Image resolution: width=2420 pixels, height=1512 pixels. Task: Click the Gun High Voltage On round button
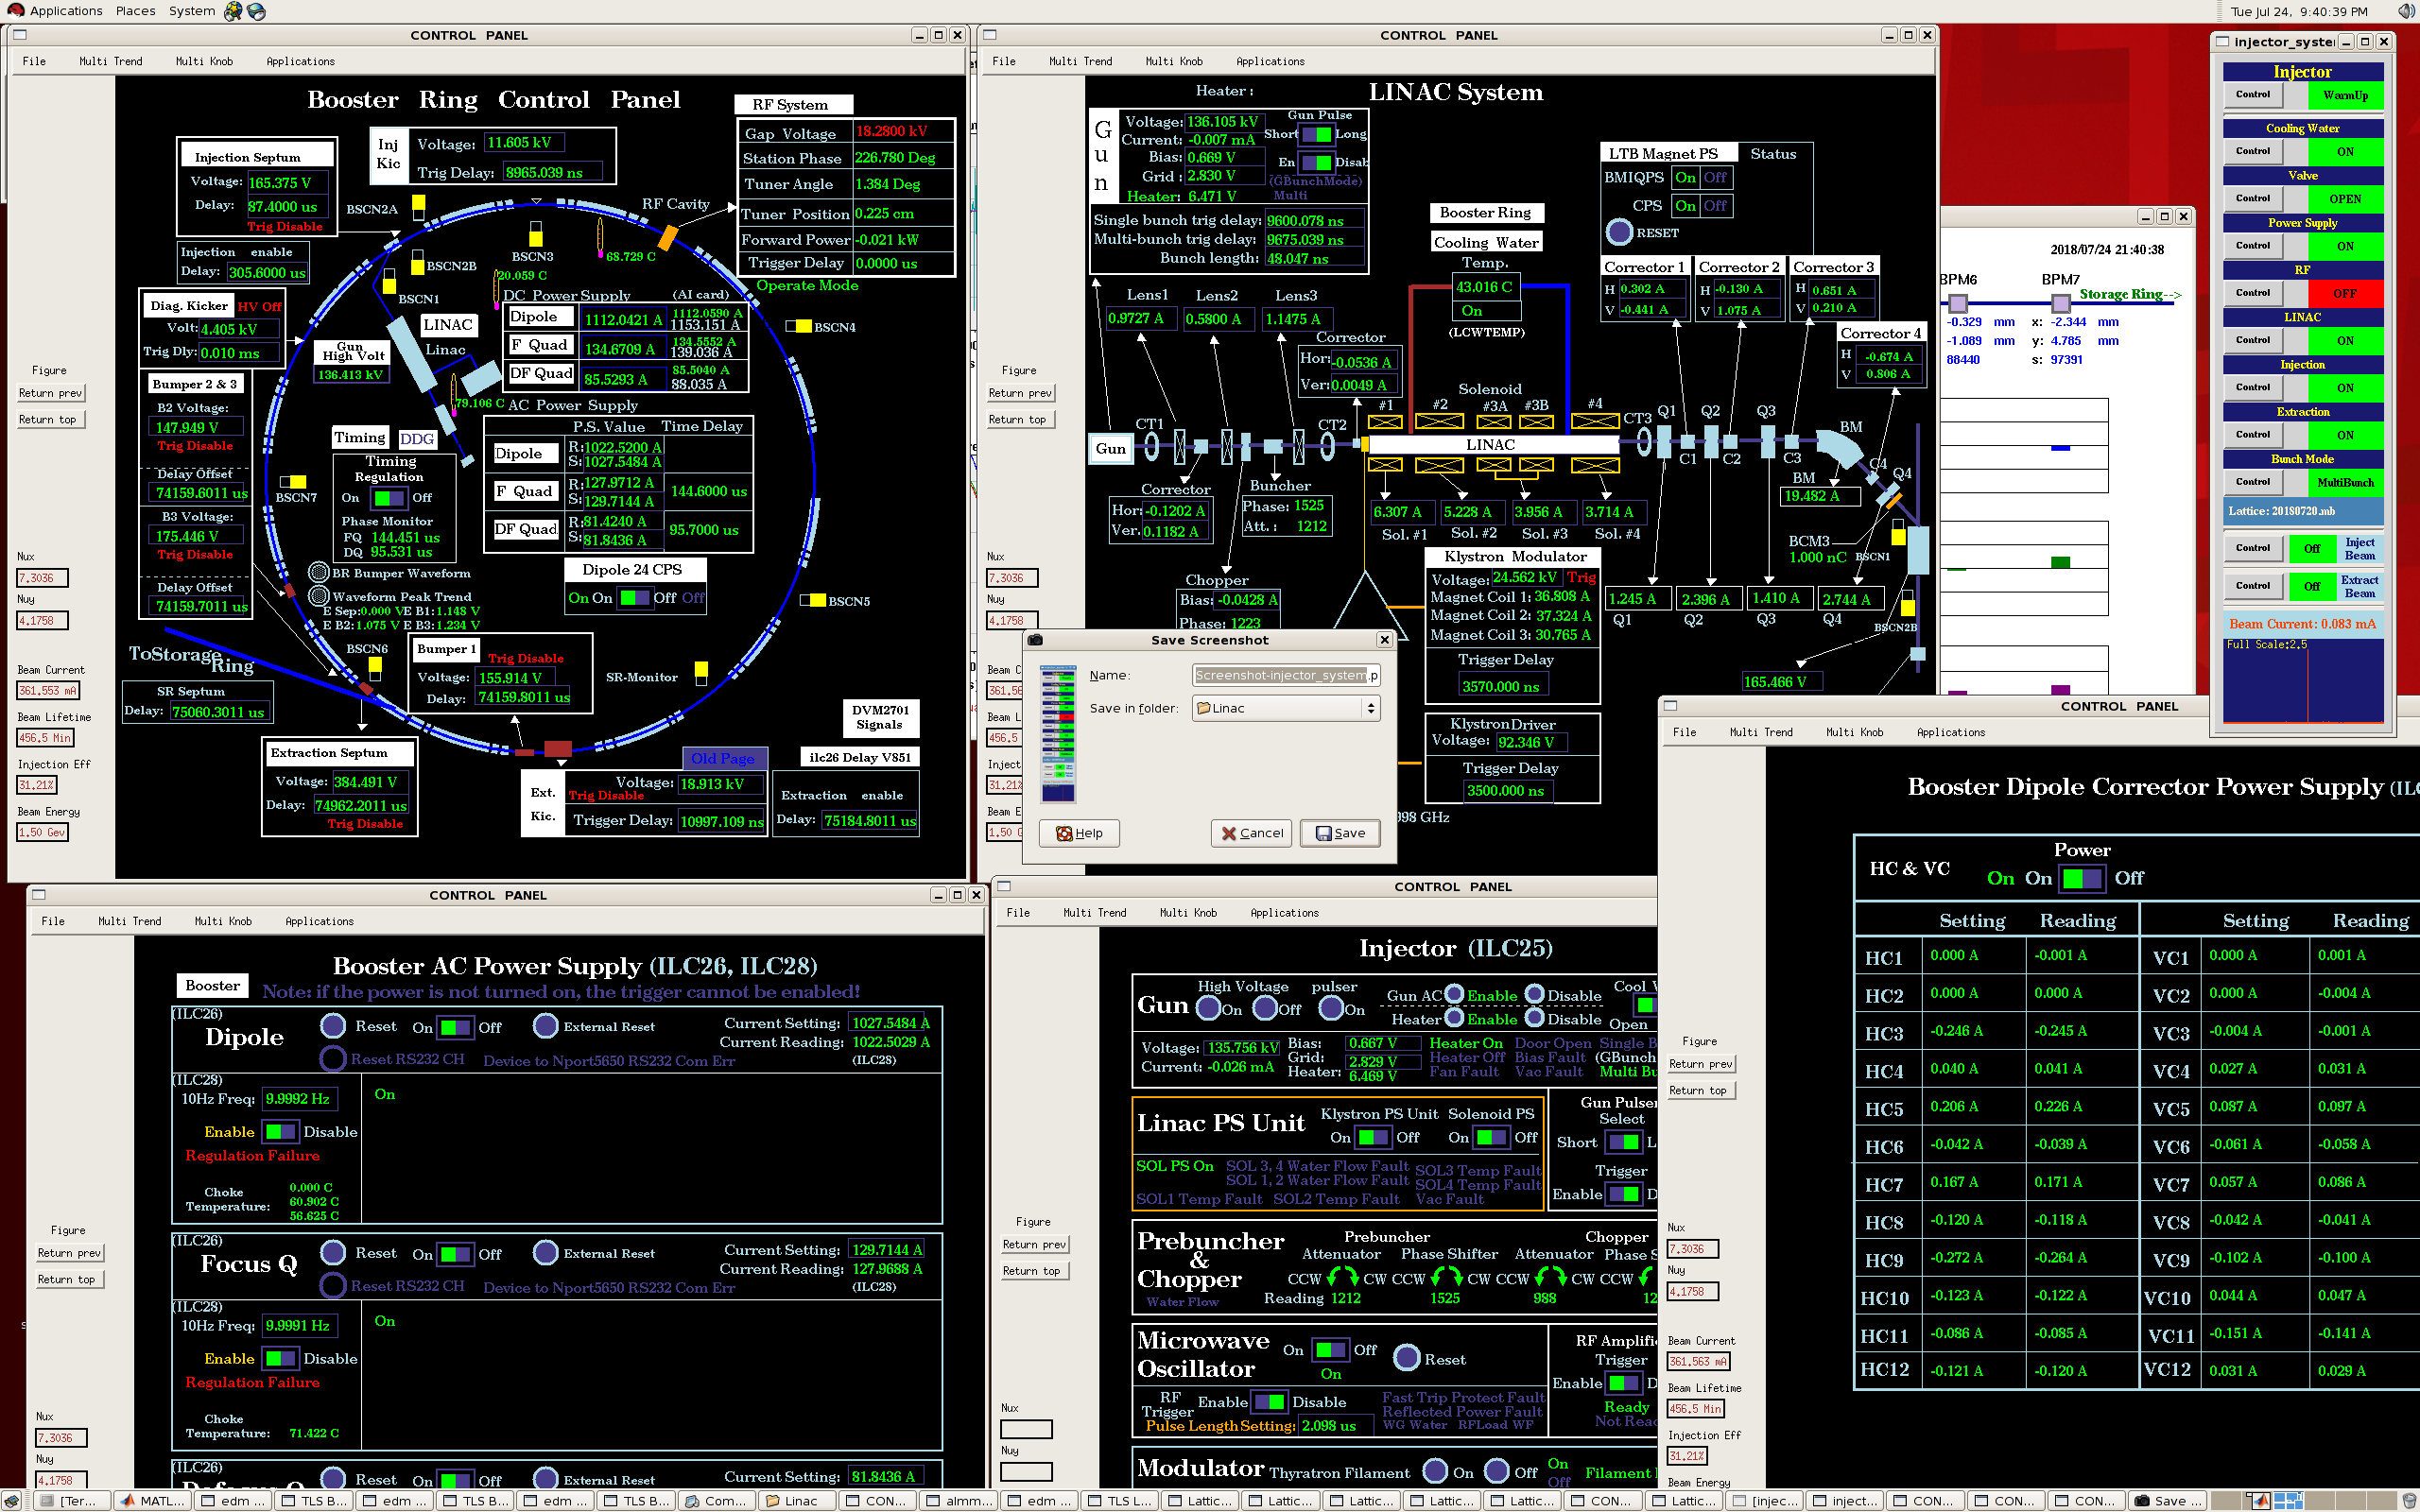(1208, 1008)
